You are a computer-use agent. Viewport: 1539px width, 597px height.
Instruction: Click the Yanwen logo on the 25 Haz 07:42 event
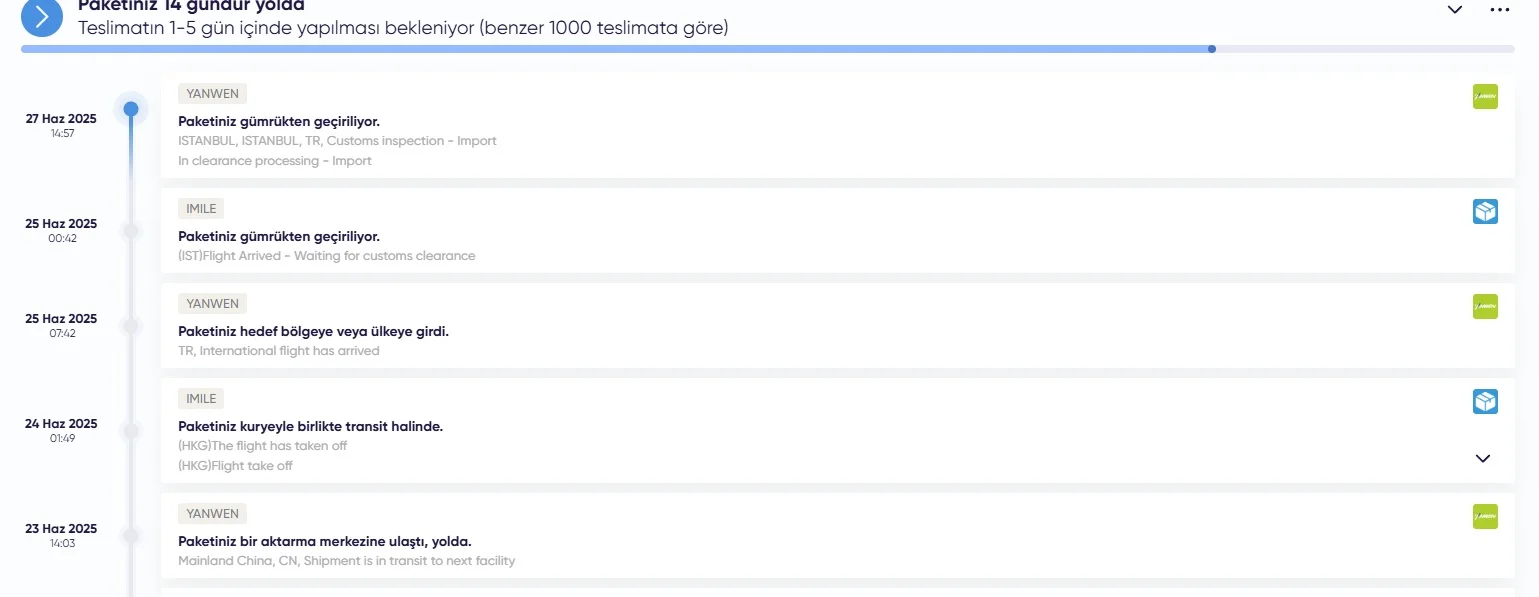(1485, 307)
